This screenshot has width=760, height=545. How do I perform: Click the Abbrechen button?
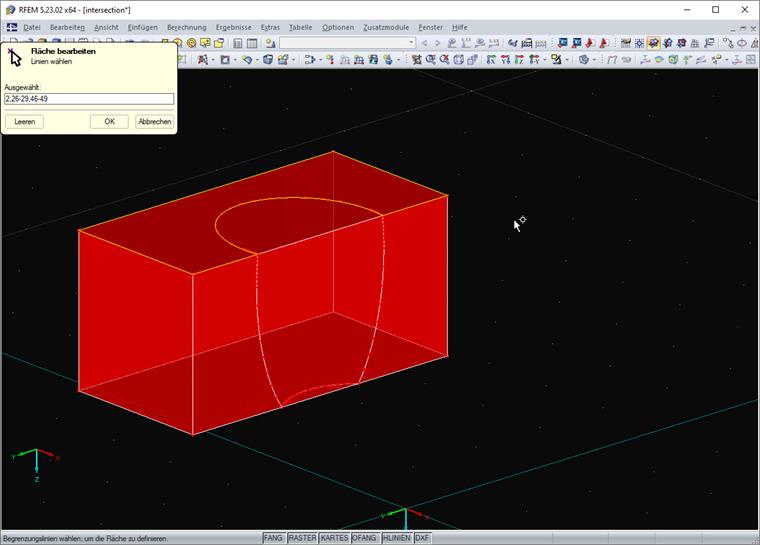click(x=154, y=121)
